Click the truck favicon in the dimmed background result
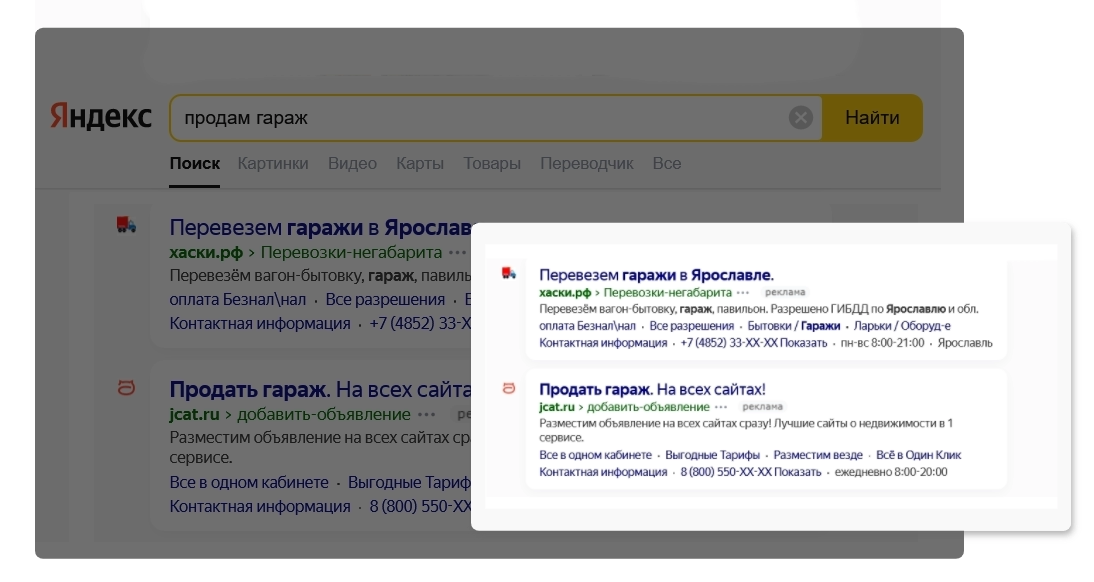 coord(126,225)
